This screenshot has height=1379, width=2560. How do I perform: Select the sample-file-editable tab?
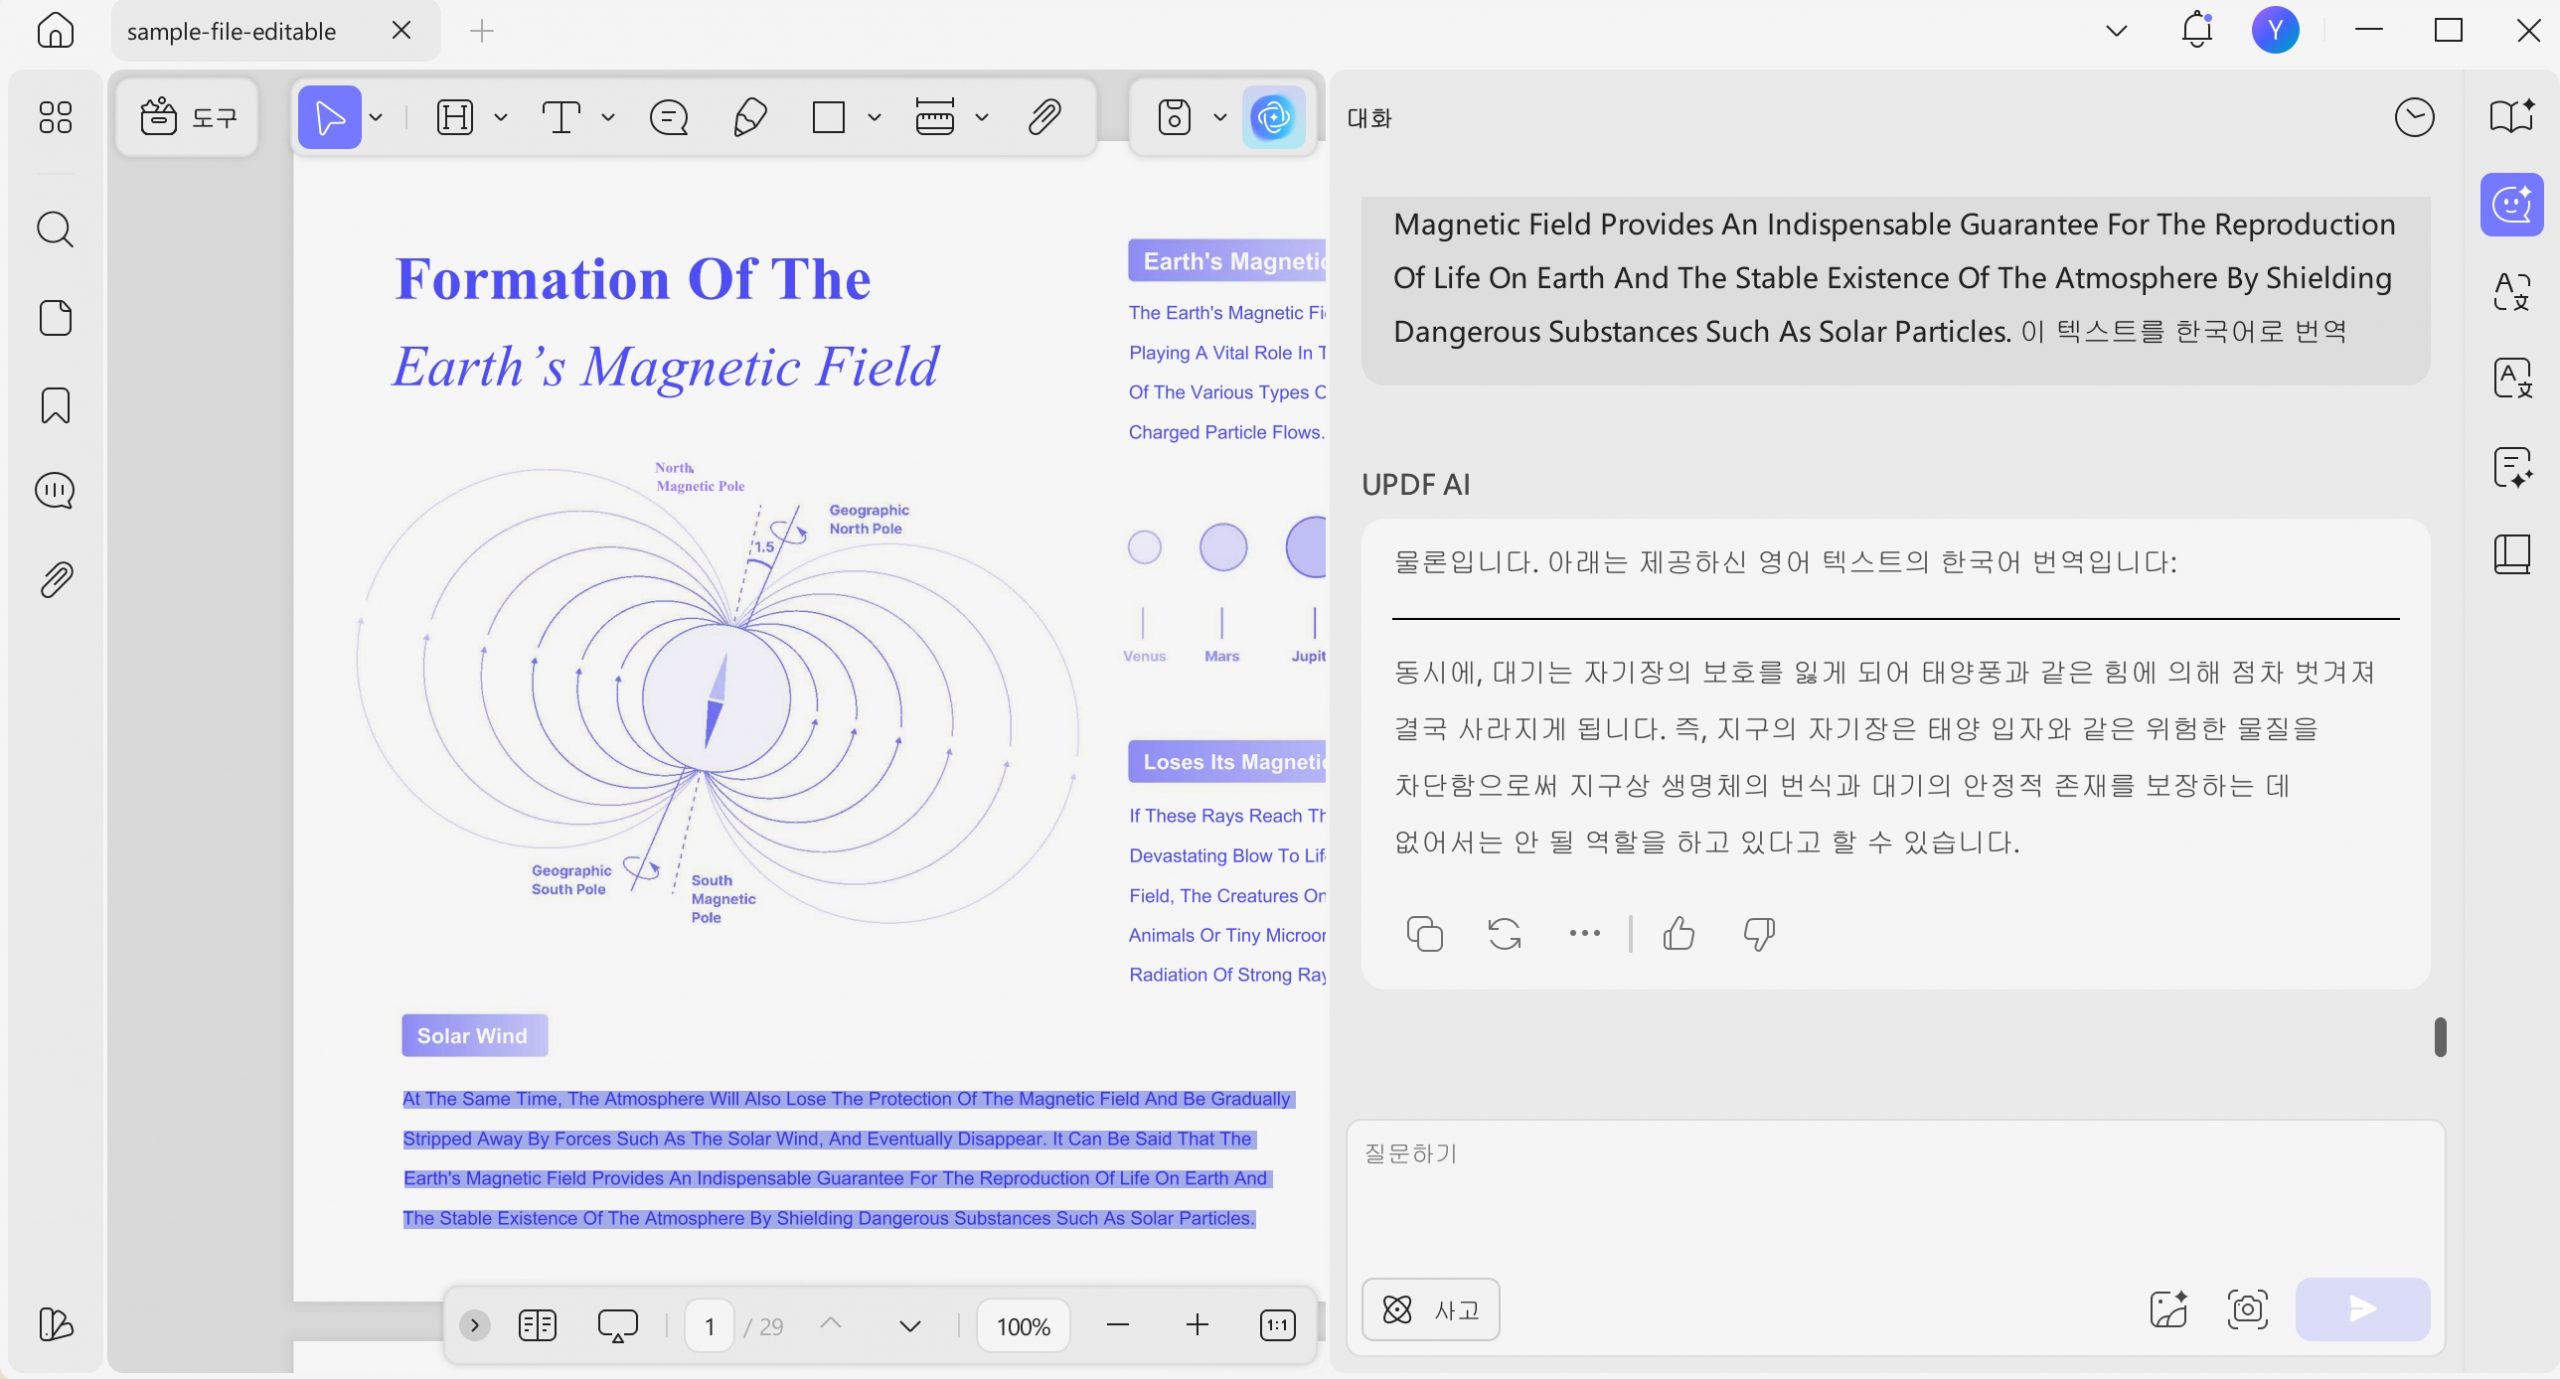(x=232, y=31)
